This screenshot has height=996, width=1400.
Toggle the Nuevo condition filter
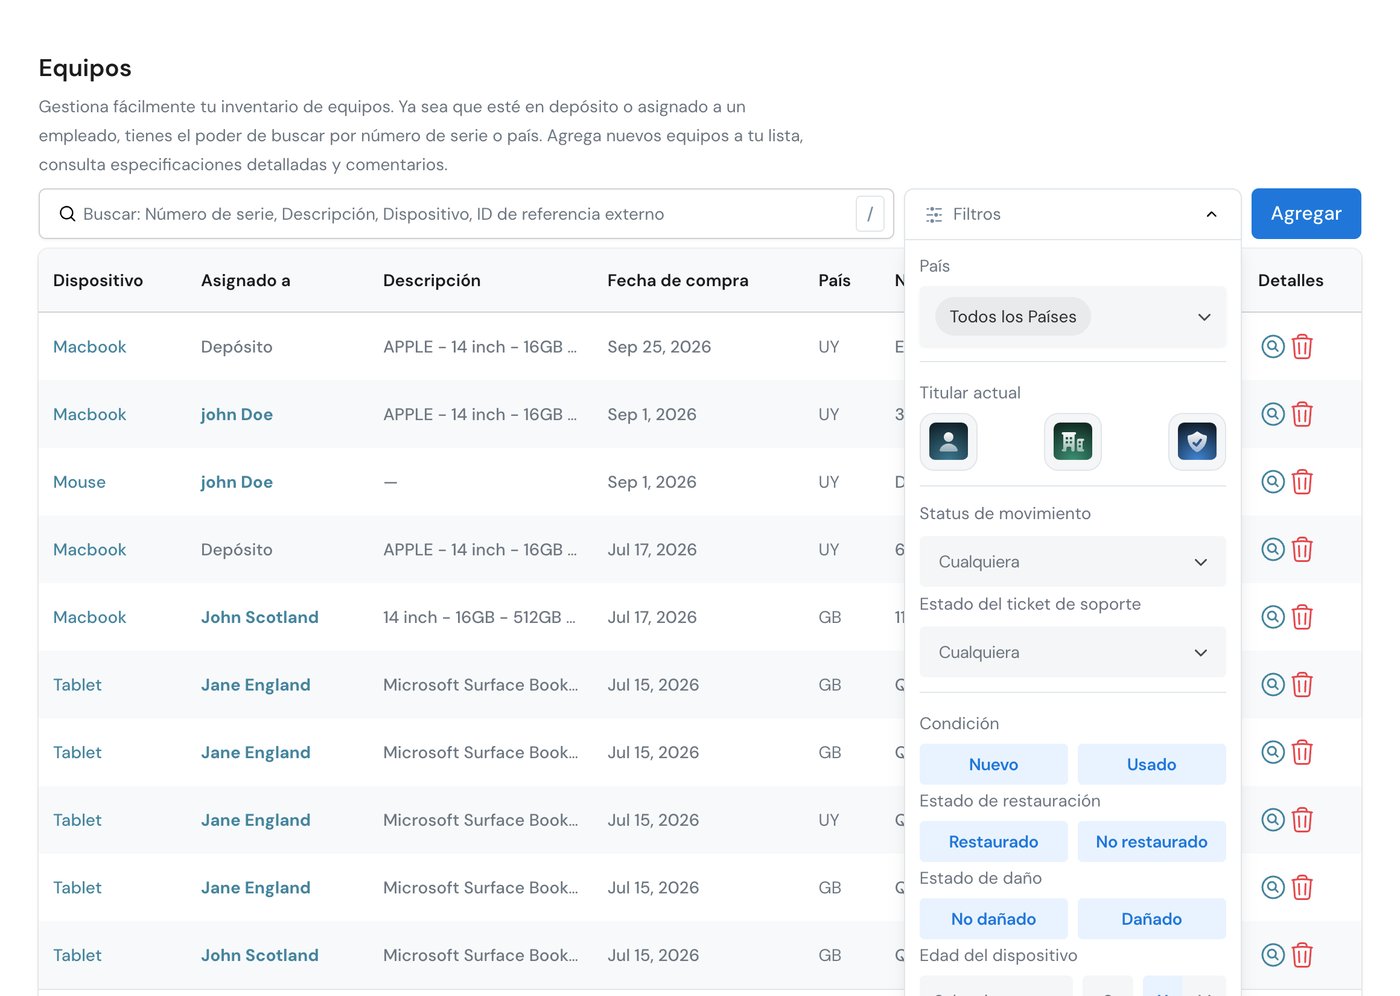(x=993, y=764)
